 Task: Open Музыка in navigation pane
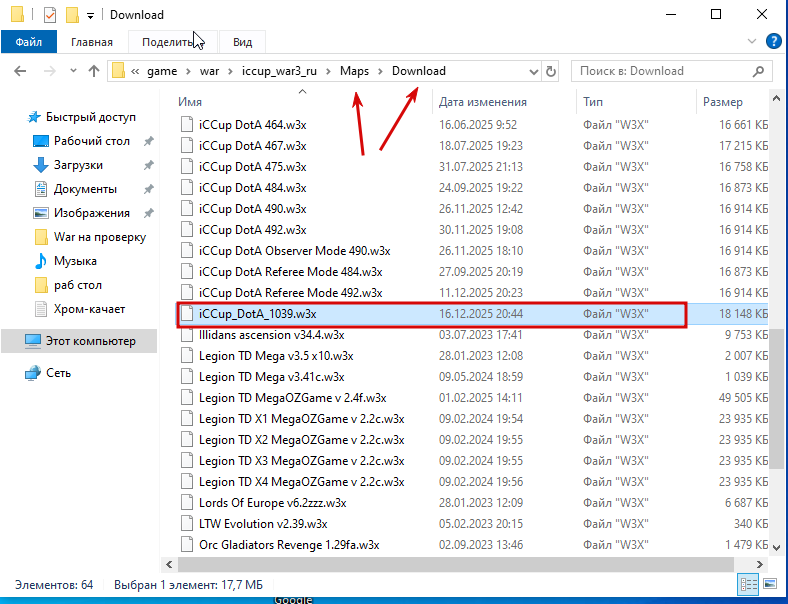tap(75, 261)
